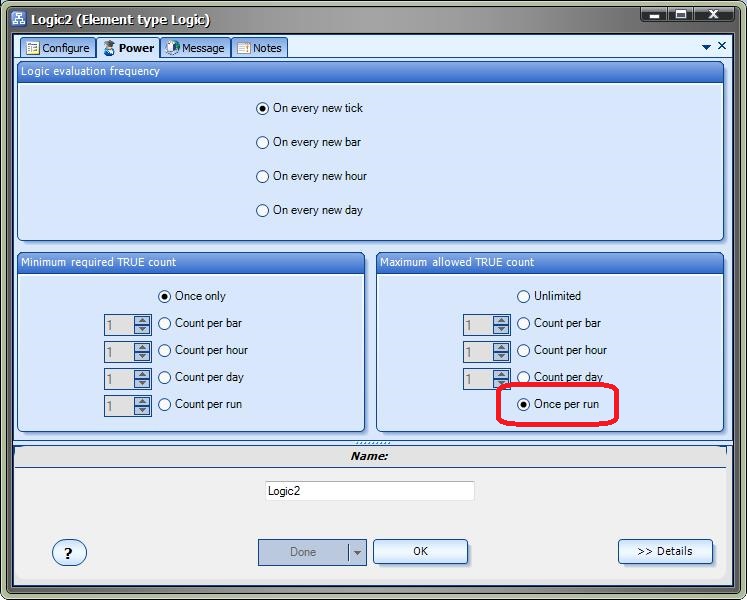
Task: Increase maximum Count per day spinner
Action: coord(501,375)
